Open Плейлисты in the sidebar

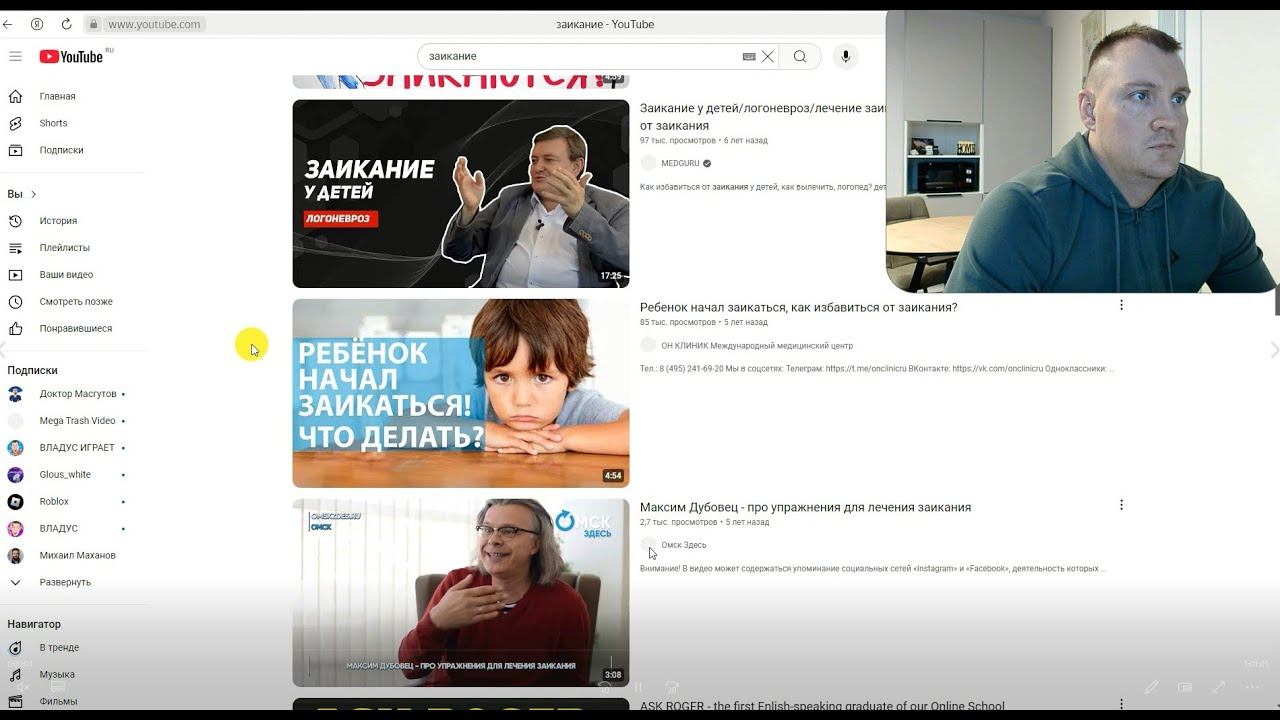tap(64, 248)
